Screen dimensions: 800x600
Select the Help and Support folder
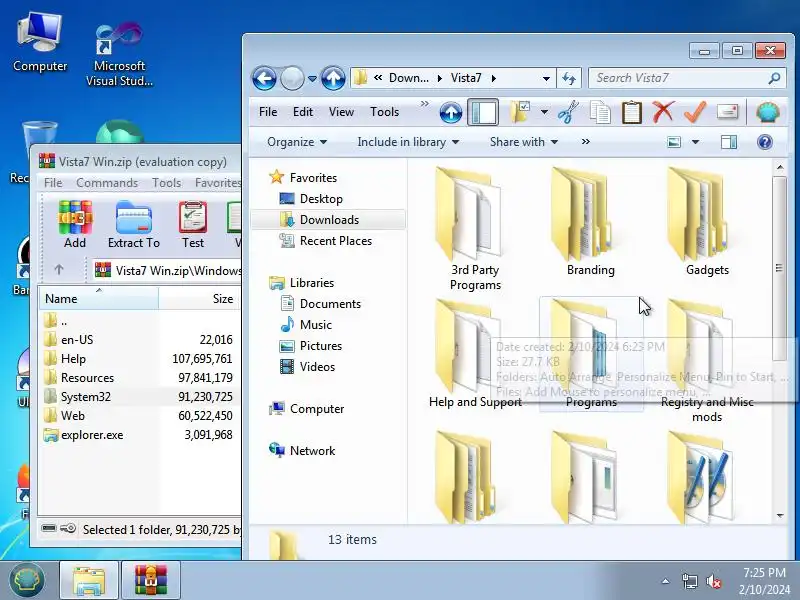(x=474, y=354)
